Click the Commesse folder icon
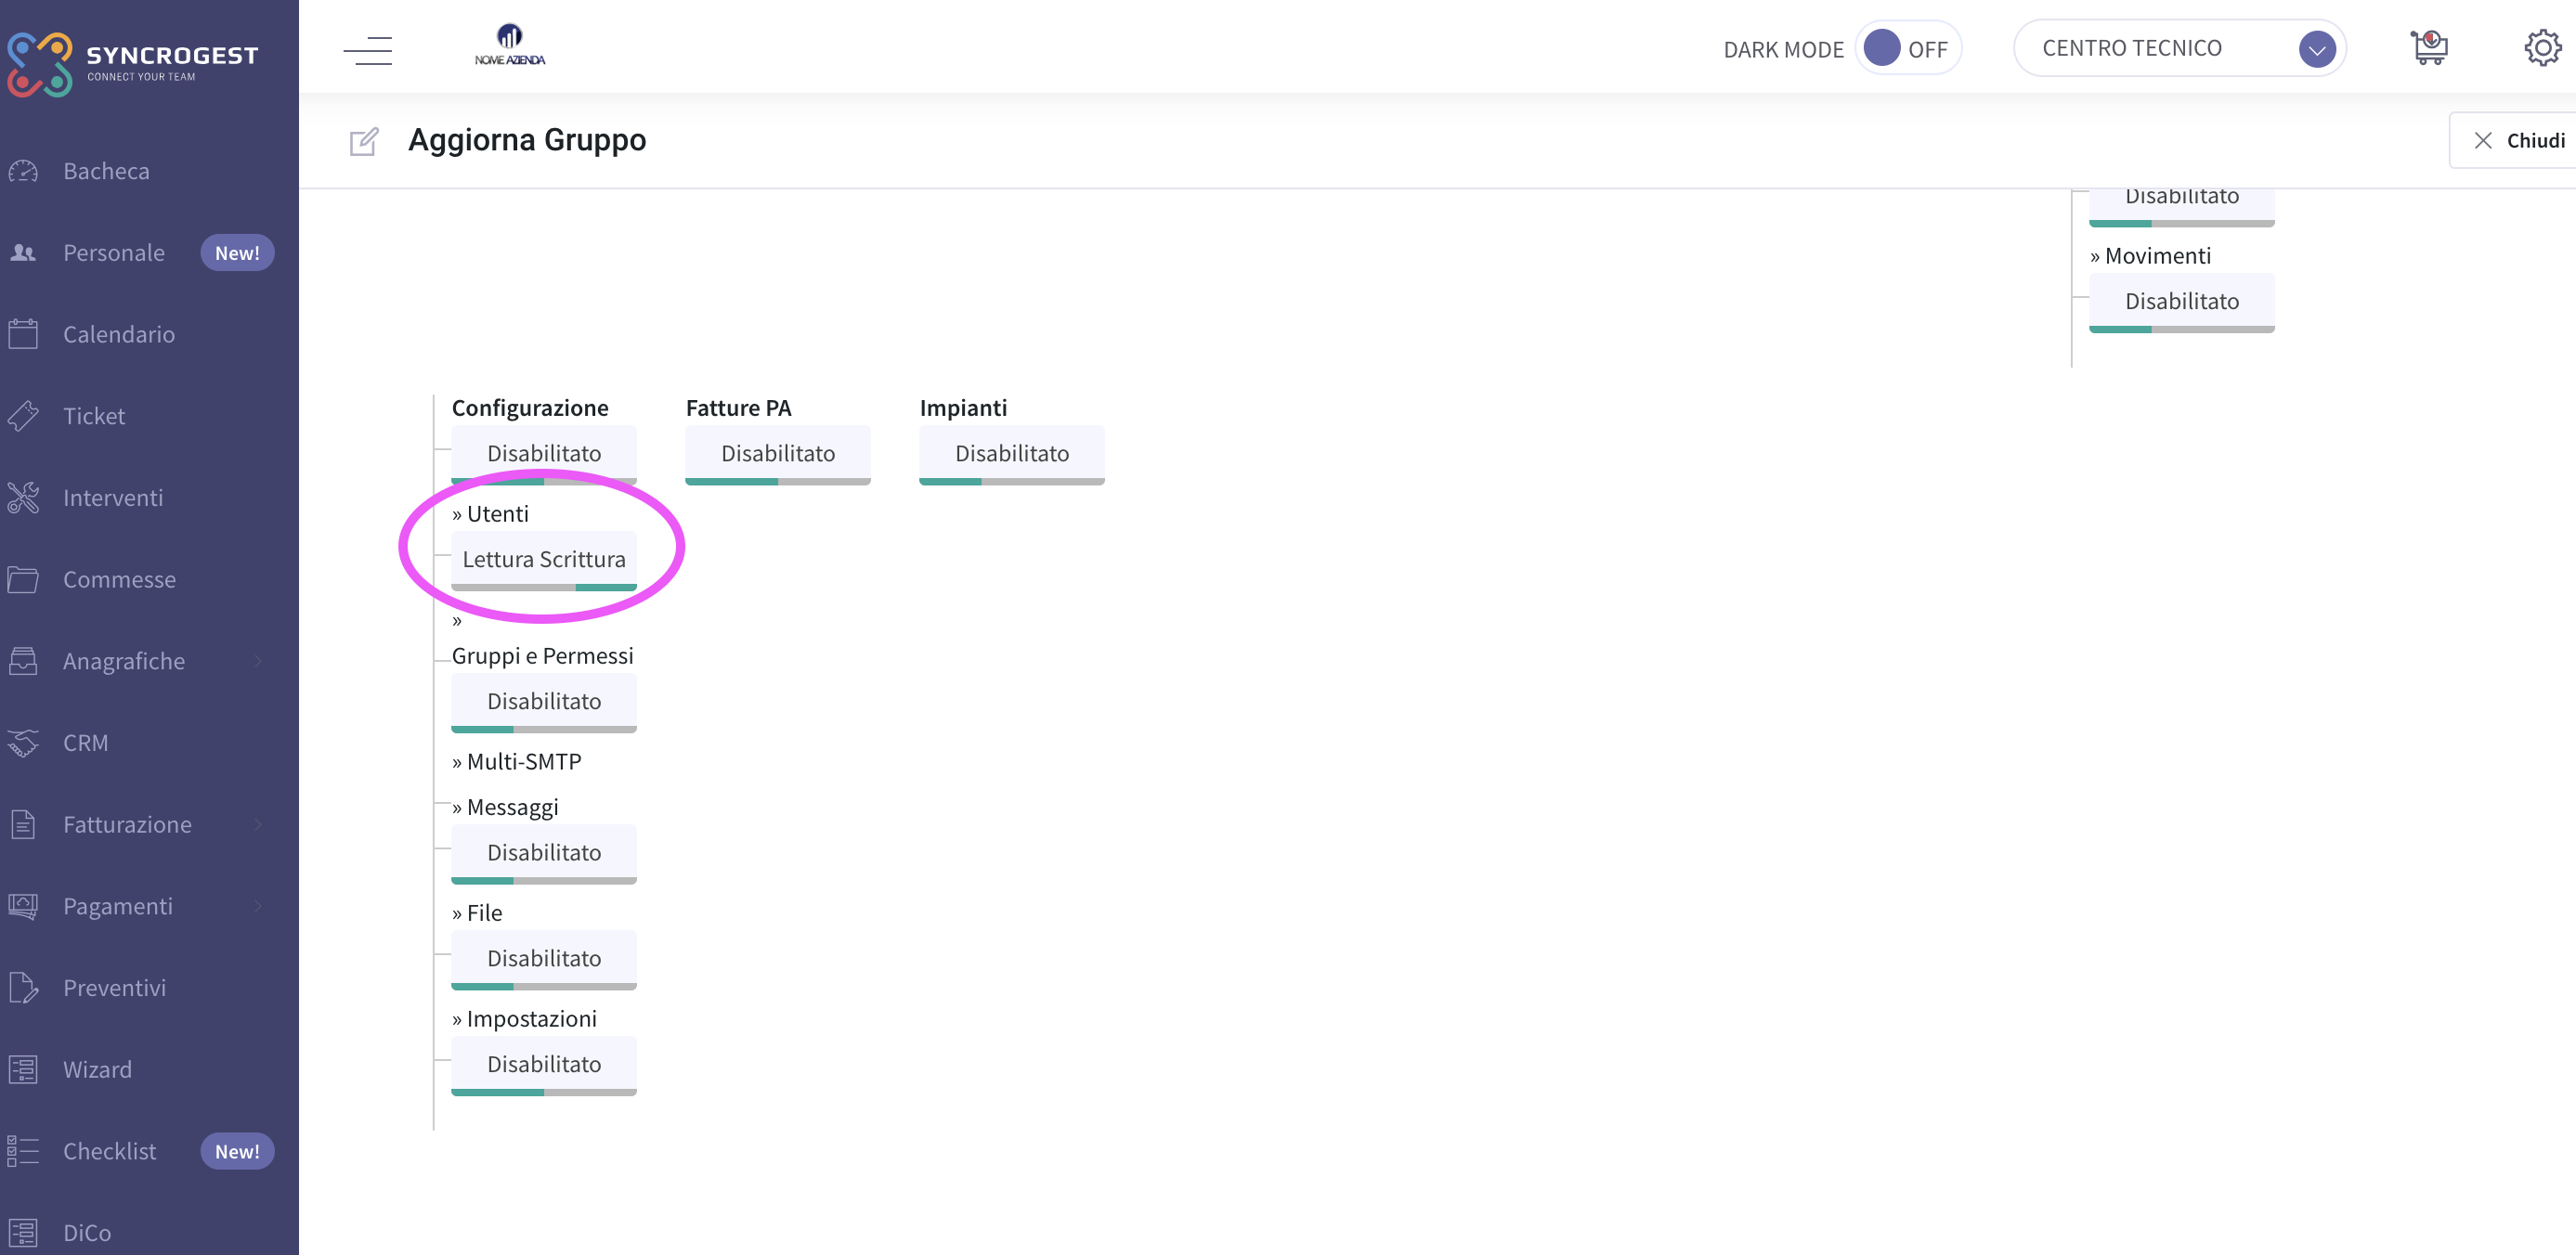 (23, 579)
